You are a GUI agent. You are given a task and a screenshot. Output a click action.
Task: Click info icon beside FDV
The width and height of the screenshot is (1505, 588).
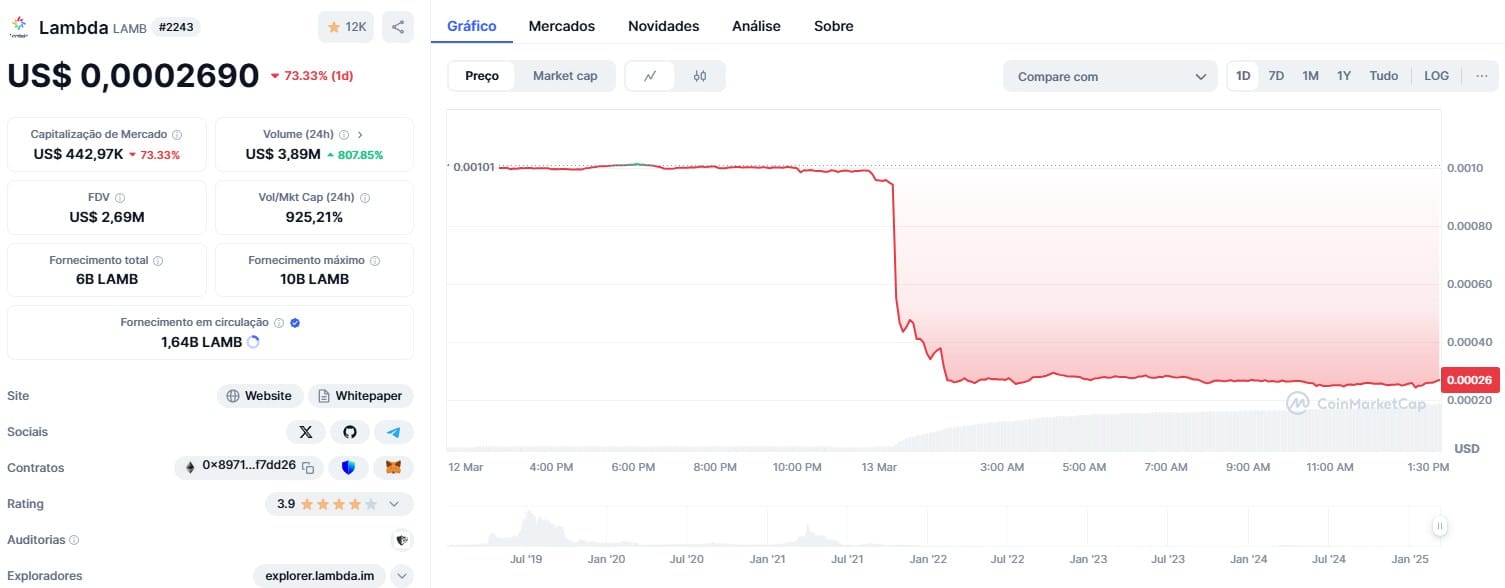tap(120, 198)
